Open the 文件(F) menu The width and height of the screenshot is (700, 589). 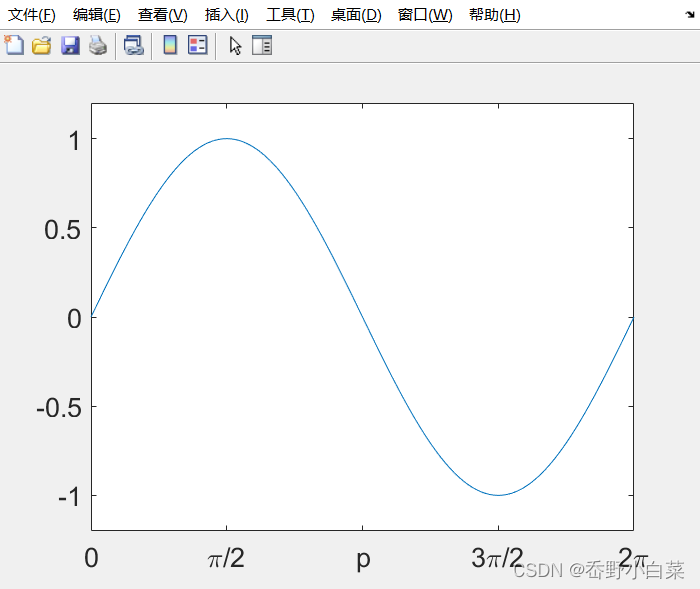pyautogui.click(x=32, y=15)
